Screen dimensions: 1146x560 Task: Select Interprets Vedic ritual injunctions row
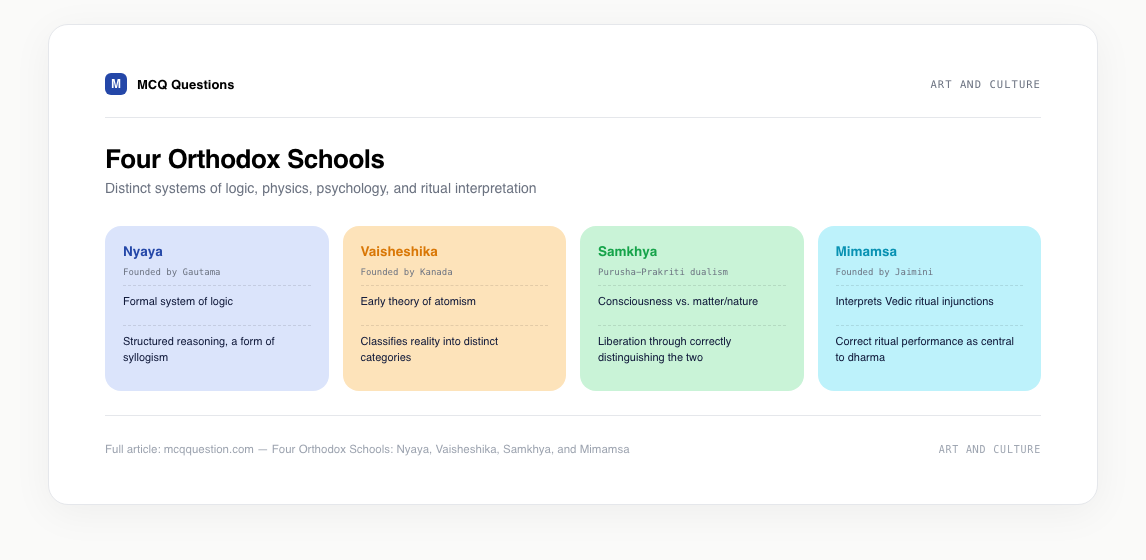coord(929,301)
